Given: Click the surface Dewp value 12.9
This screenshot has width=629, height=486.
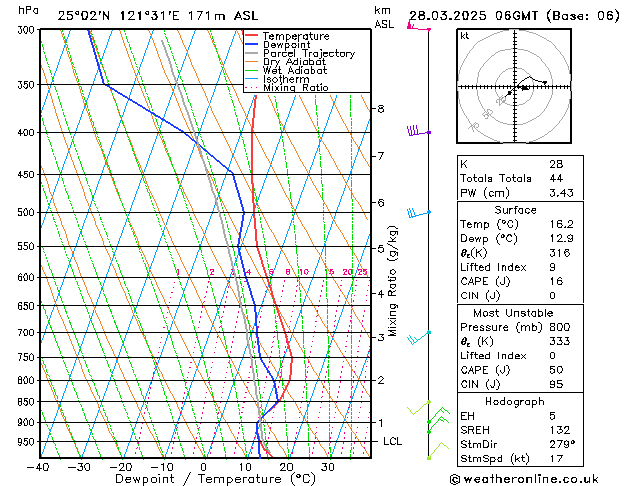Looking at the screenshot, I should (561, 239).
